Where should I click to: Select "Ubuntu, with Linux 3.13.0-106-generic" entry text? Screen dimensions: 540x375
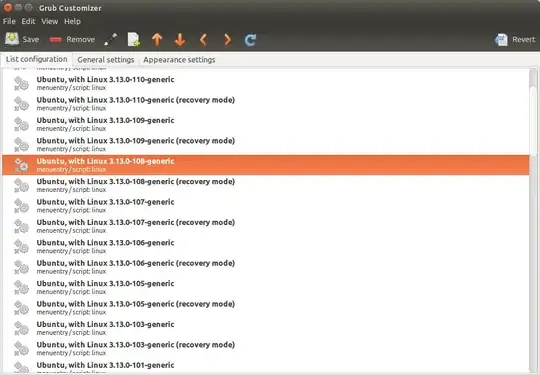click(x=105, y=242)
